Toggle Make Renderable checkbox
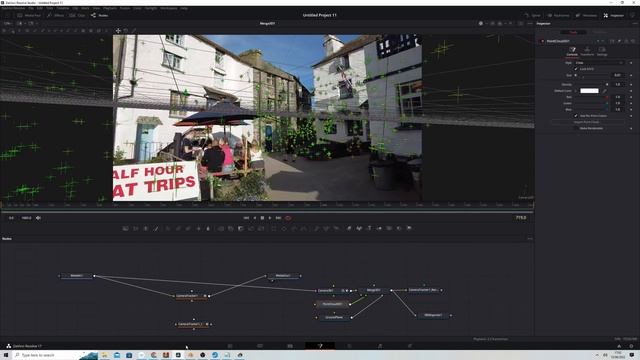 (x=576, y=128)
